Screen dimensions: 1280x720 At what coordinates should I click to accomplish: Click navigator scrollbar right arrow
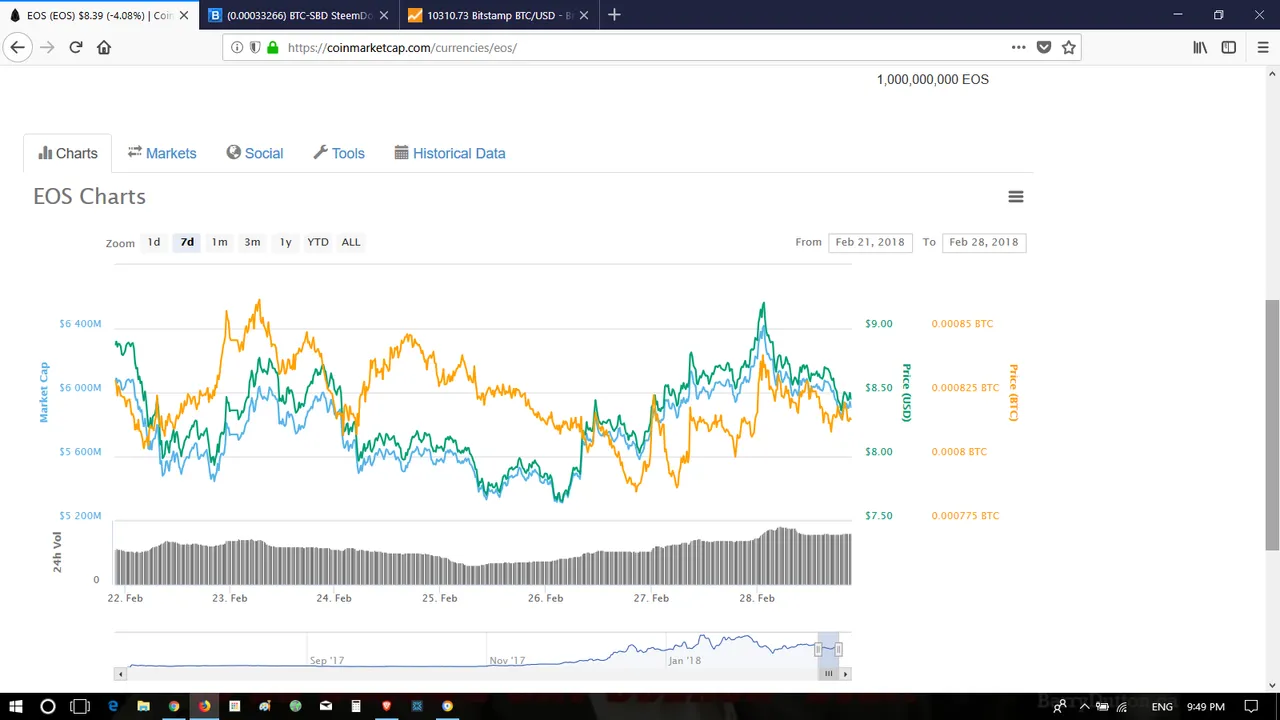tap(846, 674)
